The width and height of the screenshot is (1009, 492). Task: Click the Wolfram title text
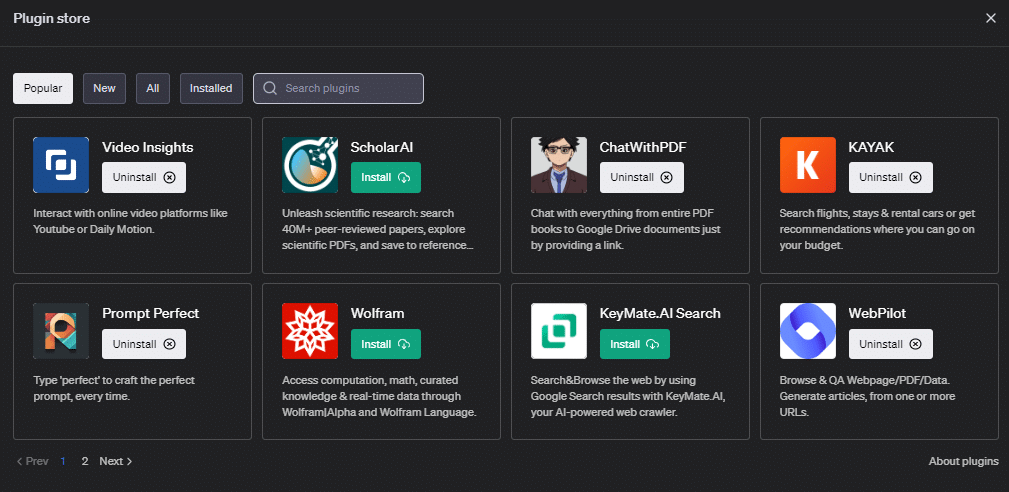pyautogui.click(x=377, y=313)
